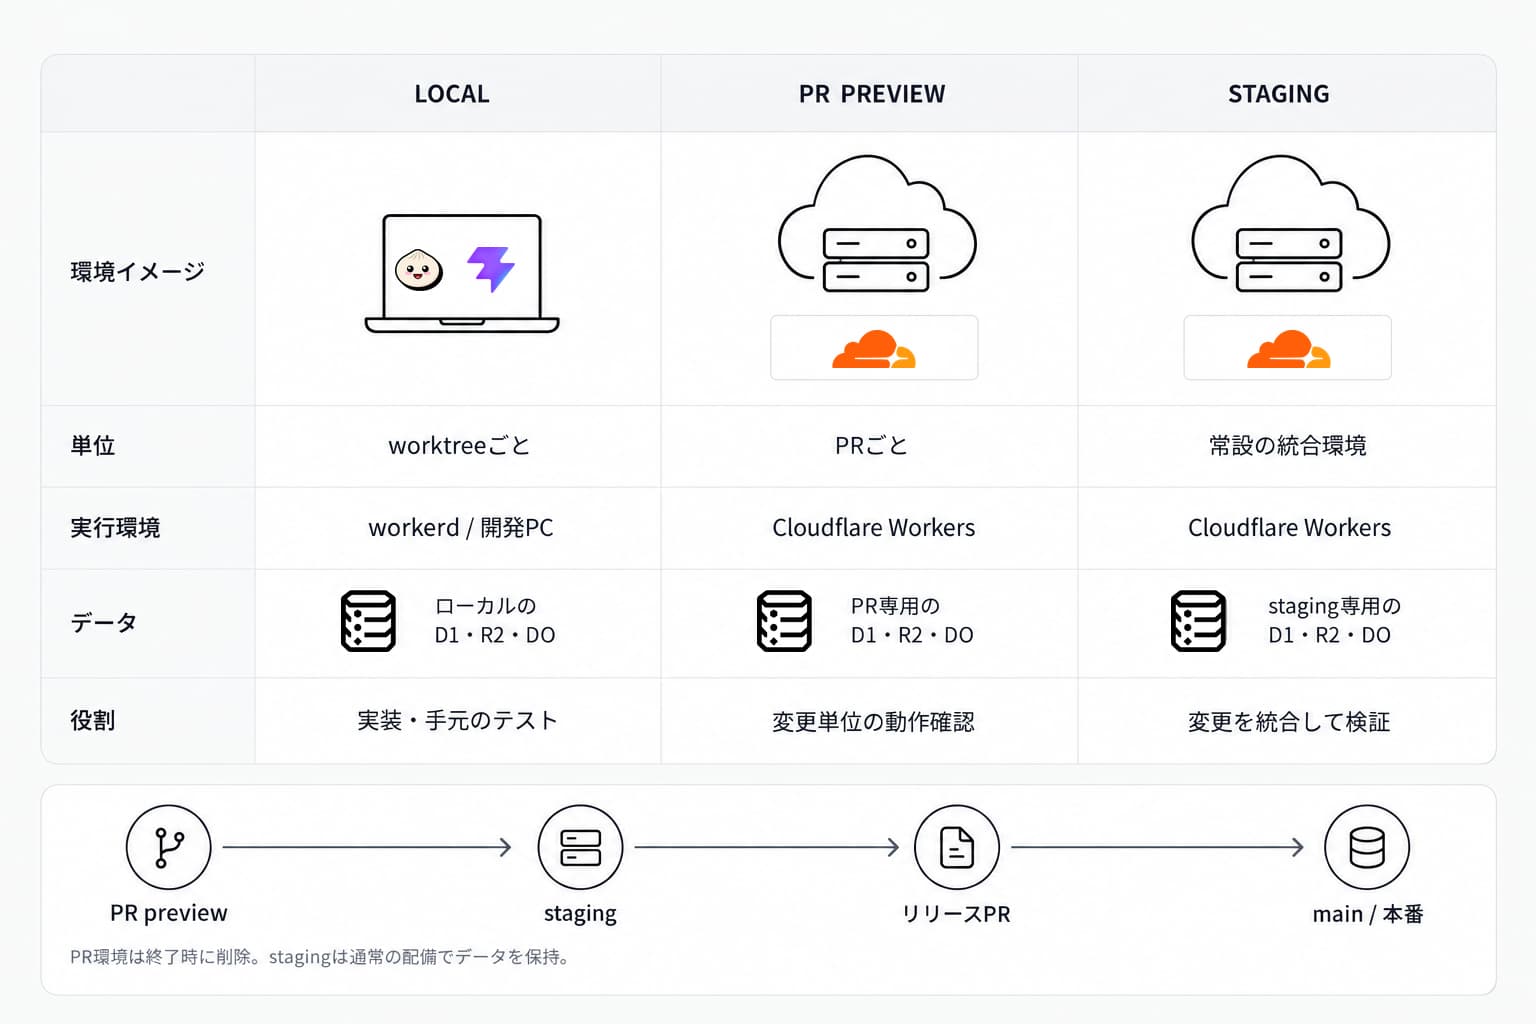Select the PR PREVIEW column header
Image resolution: width=1536 pixels, height=1024 pixels.
872,94
